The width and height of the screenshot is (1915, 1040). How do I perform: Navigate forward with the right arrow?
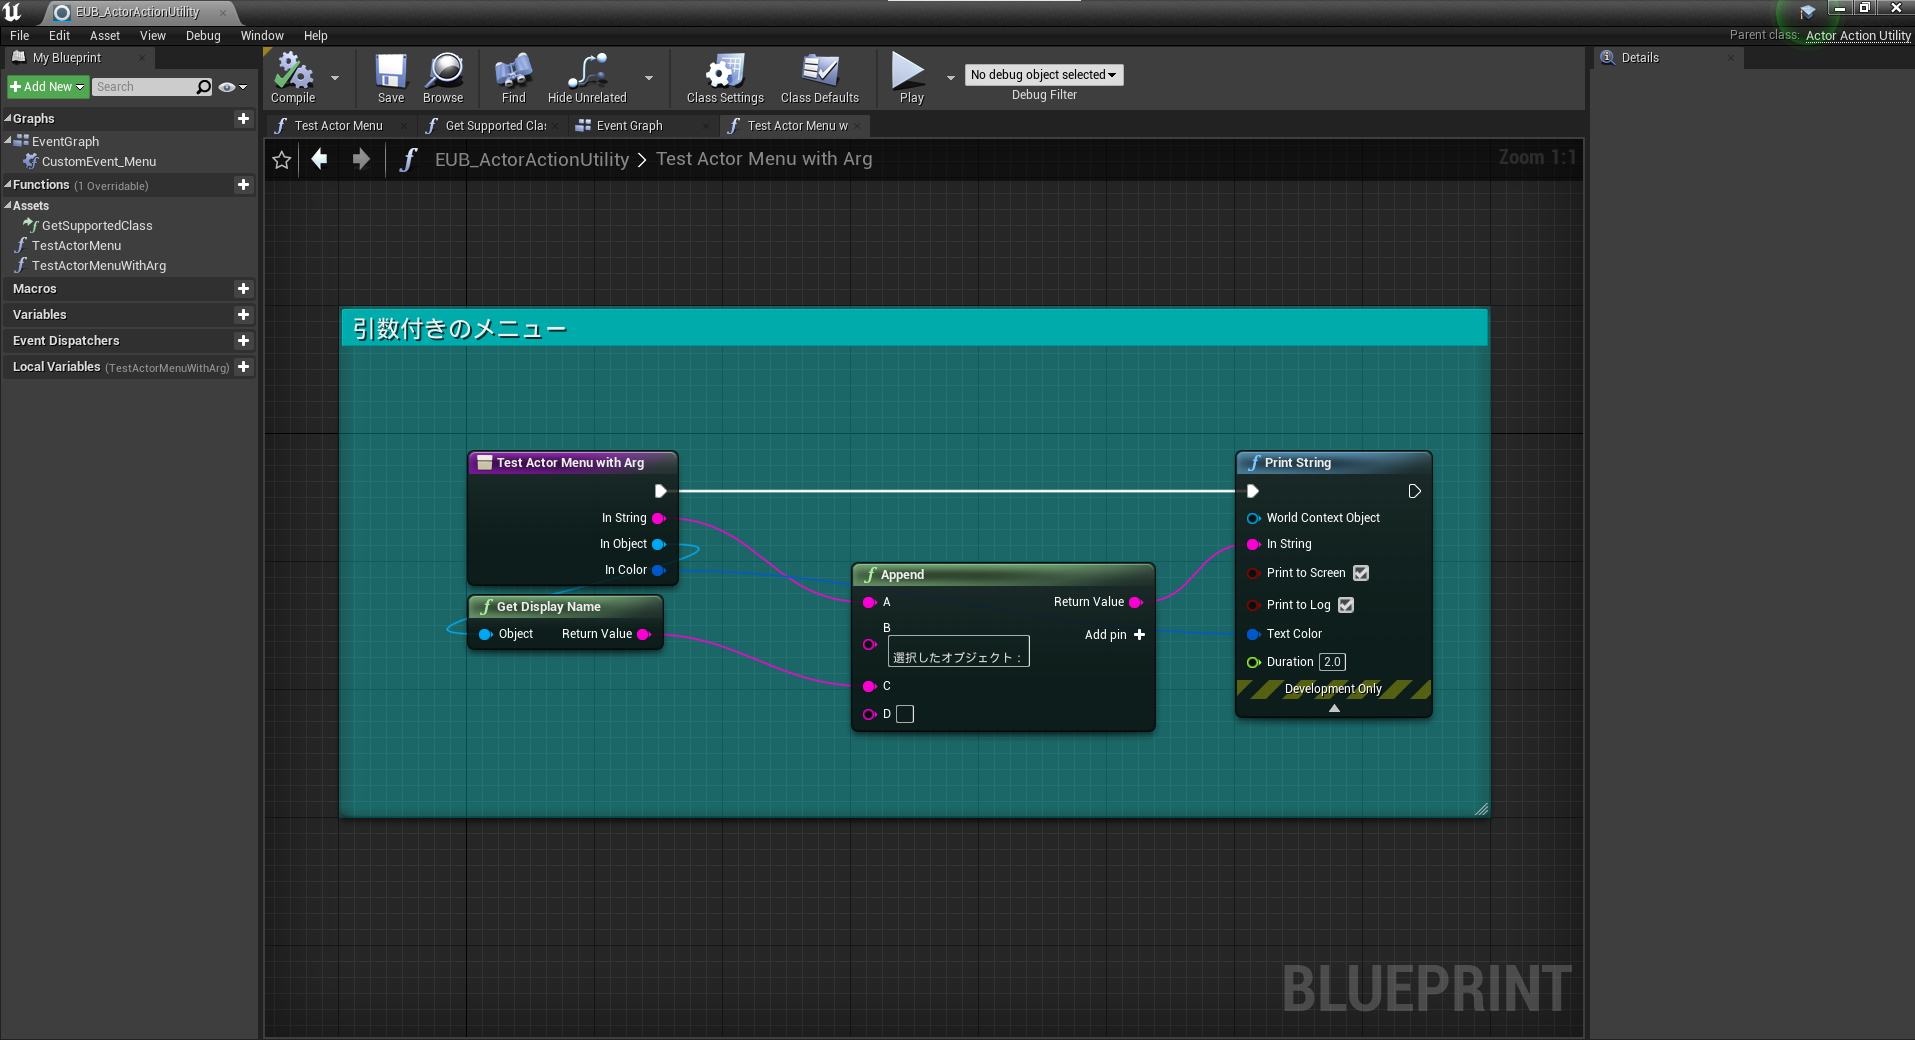pyautogui.click(x=361, y=159)
